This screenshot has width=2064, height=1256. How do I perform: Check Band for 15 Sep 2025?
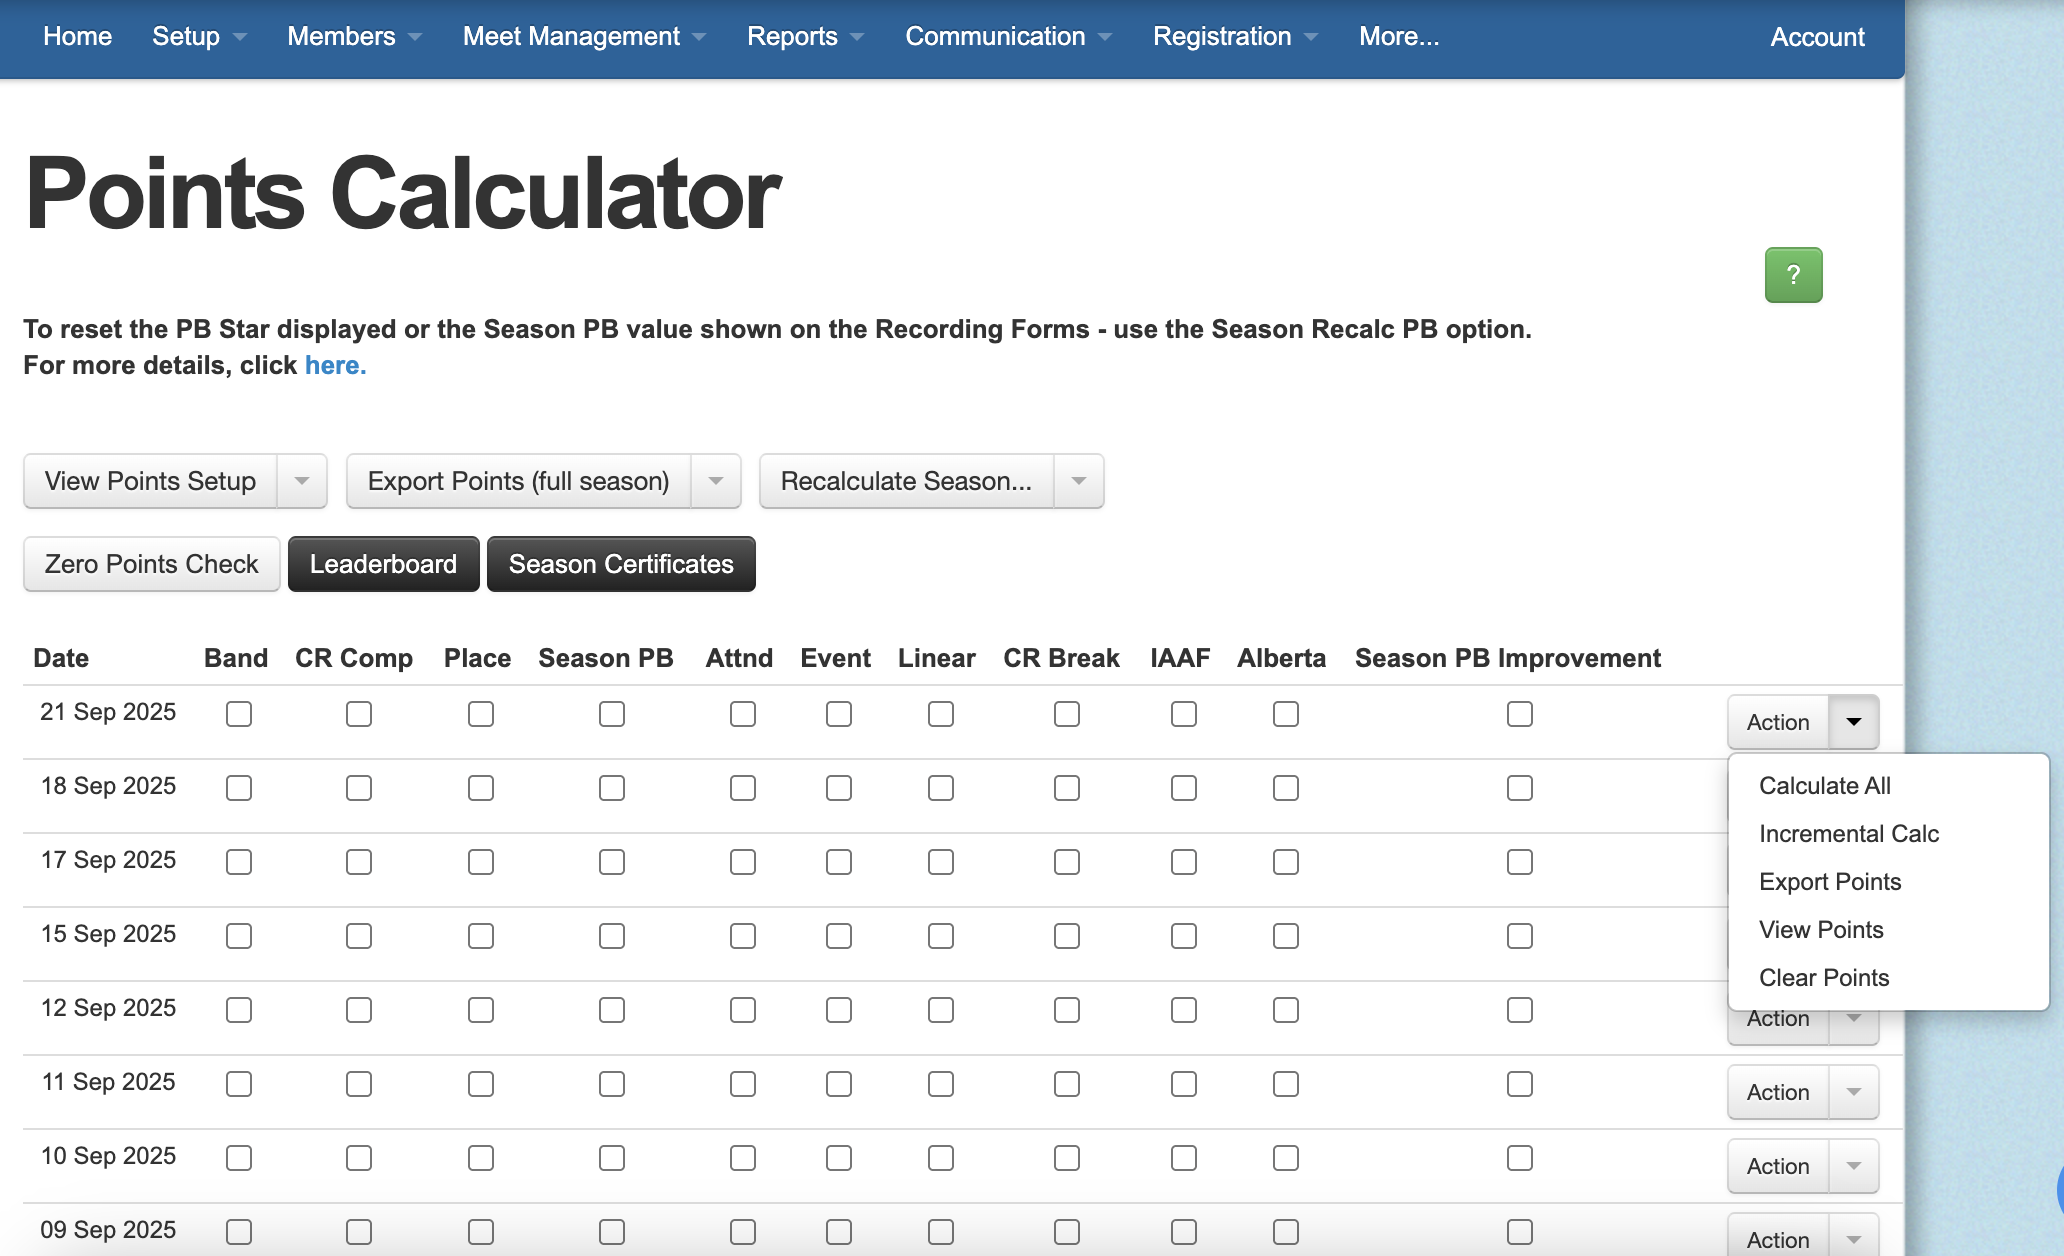point(239,936)
